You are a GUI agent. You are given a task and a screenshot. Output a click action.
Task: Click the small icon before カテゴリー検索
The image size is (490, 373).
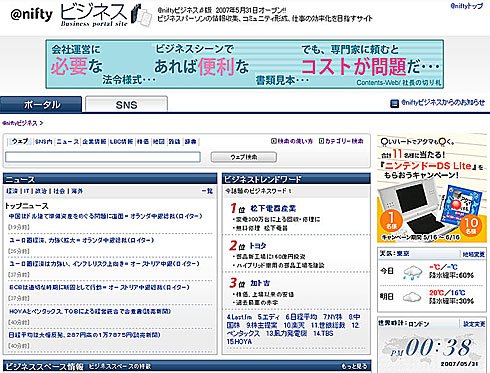pos(321,141)
